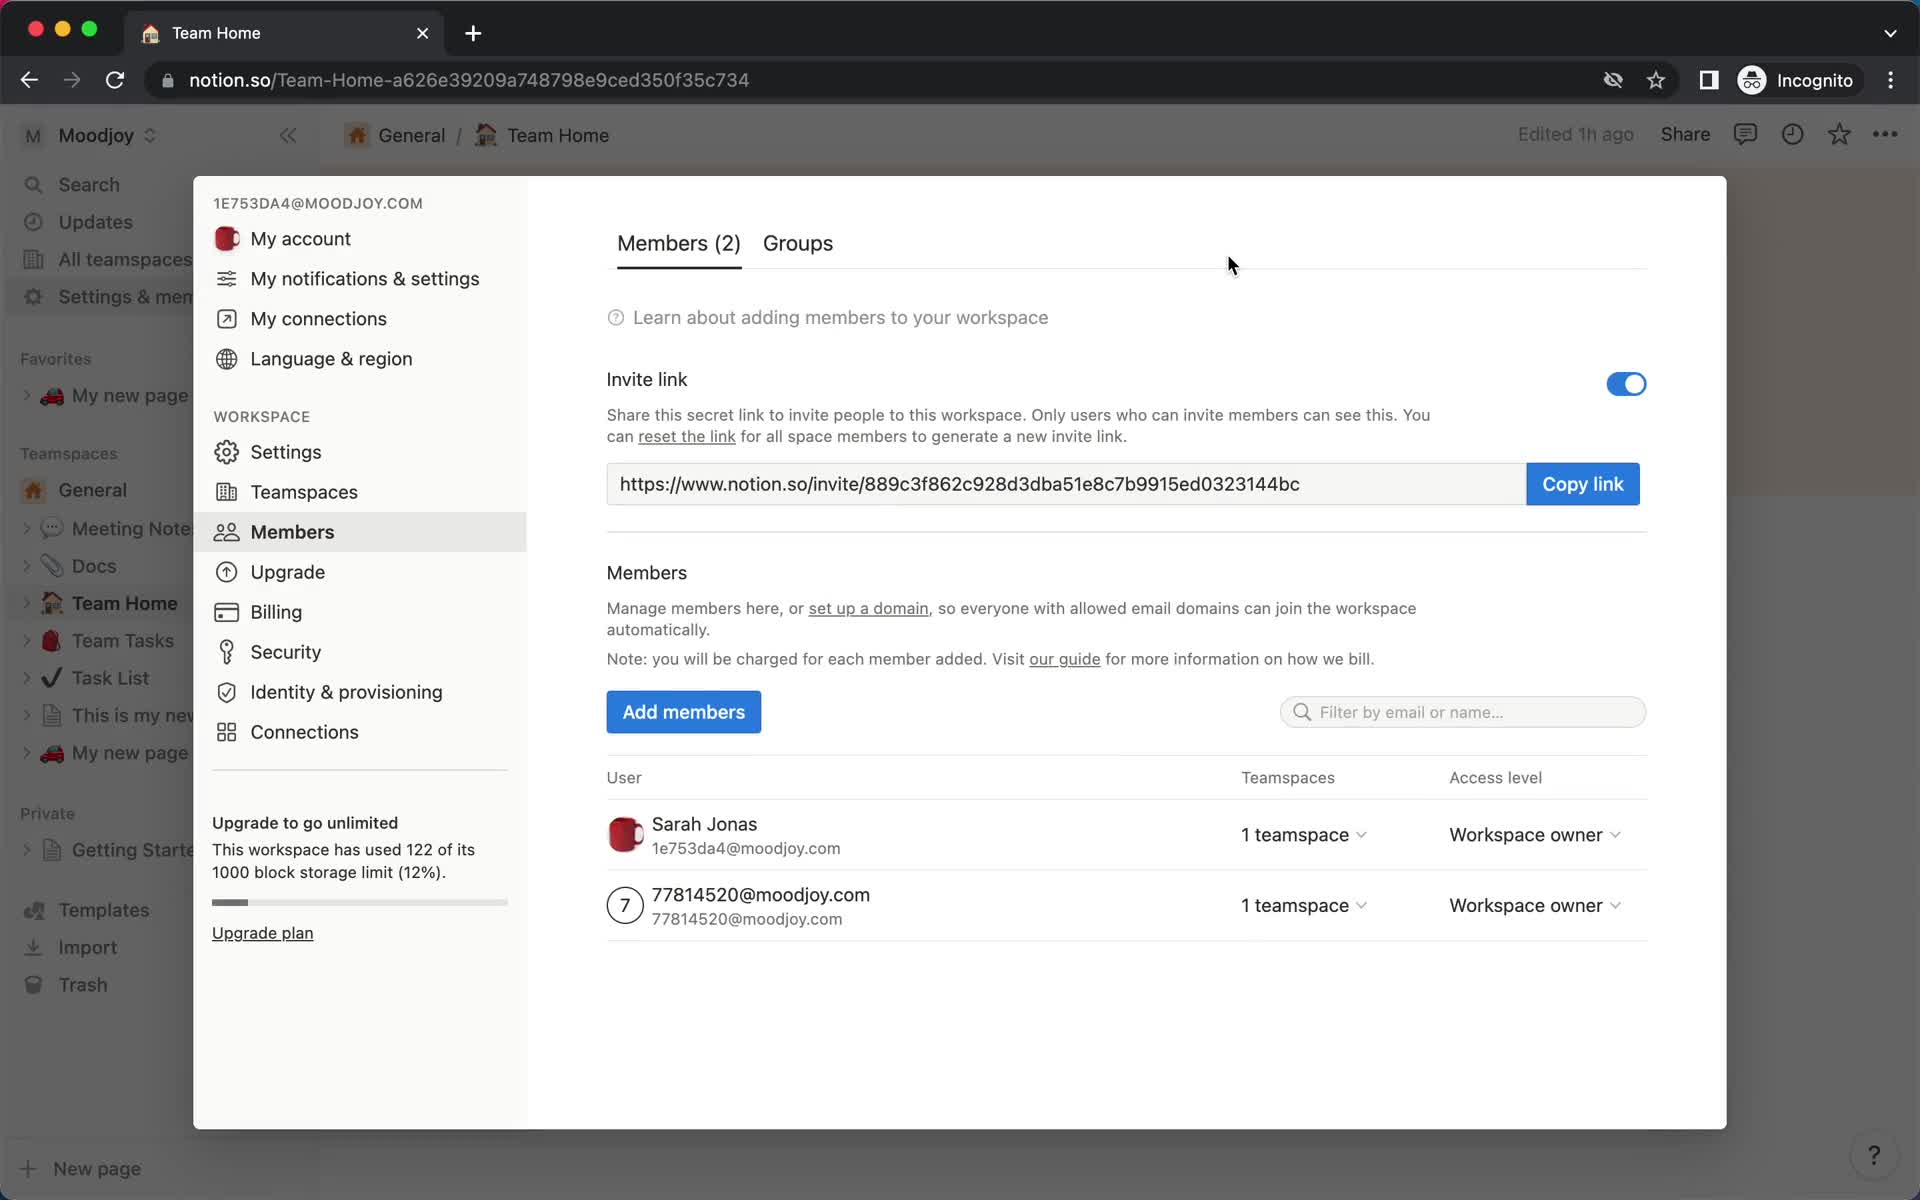Click Search in Notion sidebar
The image size is (1920, 1200).
88,185
